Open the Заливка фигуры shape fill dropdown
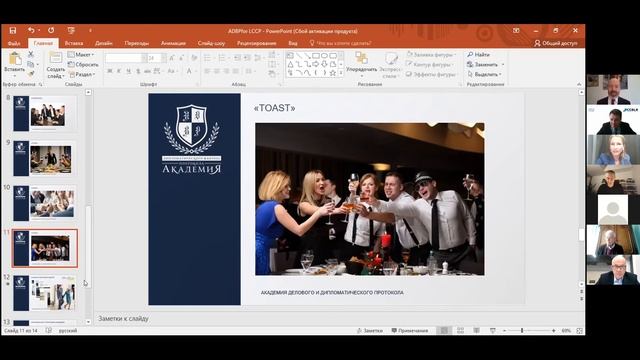This screenshot has height=360, width=640. 431,54
